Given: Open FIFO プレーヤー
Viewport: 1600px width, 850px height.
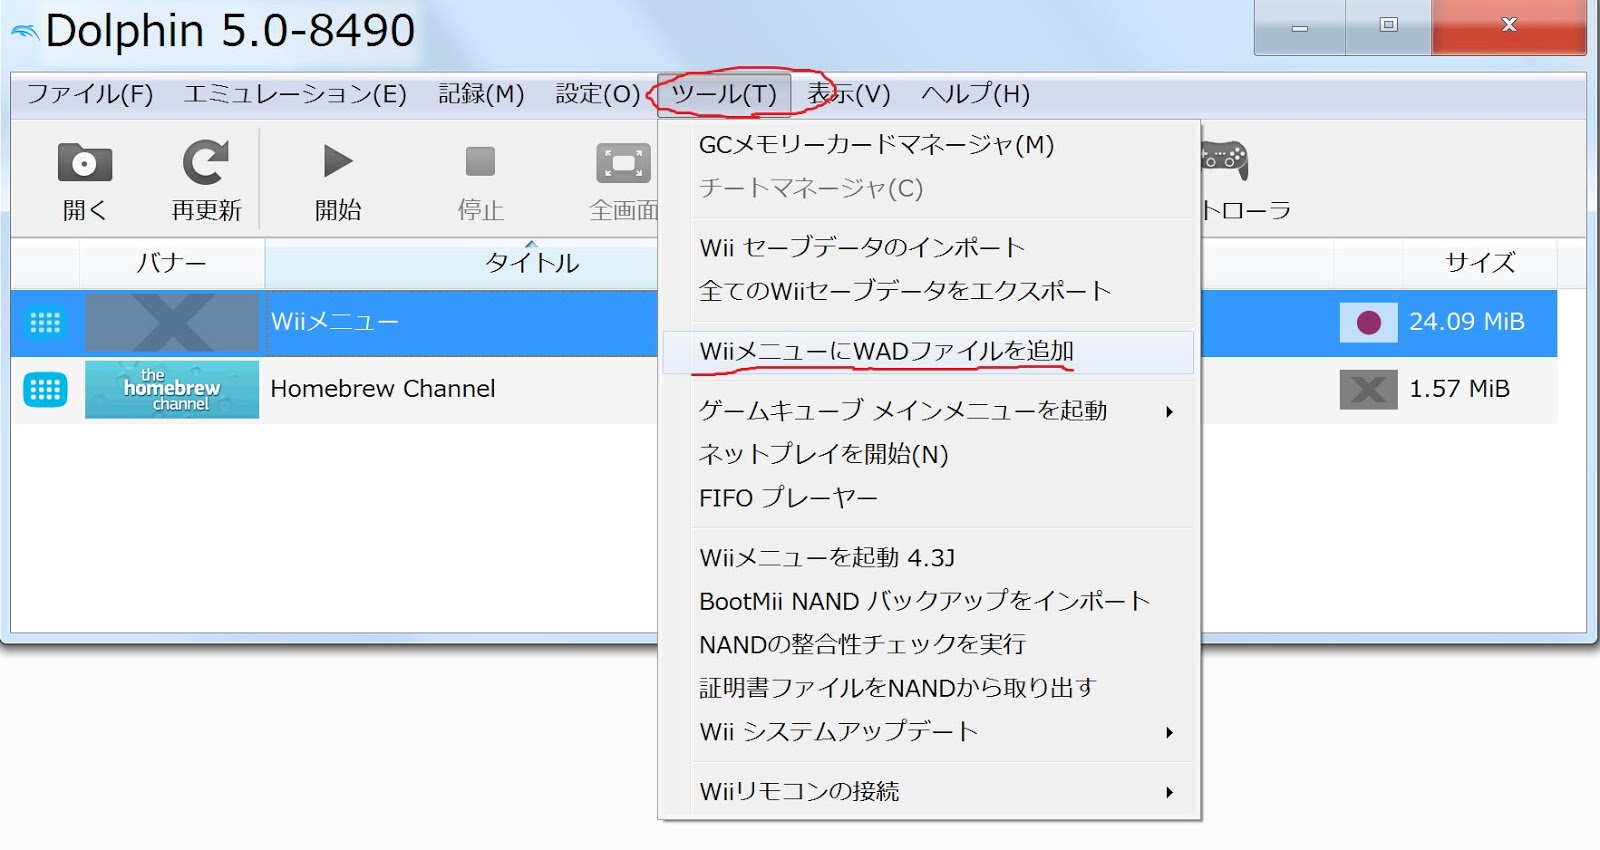Looking at the screenshot, I should (x=930, y=498).
